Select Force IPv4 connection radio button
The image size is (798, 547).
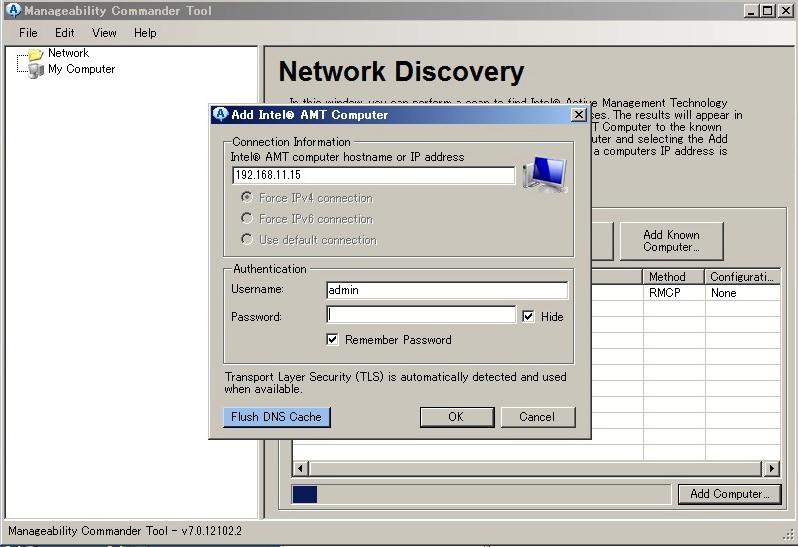[x=247, y=197]
